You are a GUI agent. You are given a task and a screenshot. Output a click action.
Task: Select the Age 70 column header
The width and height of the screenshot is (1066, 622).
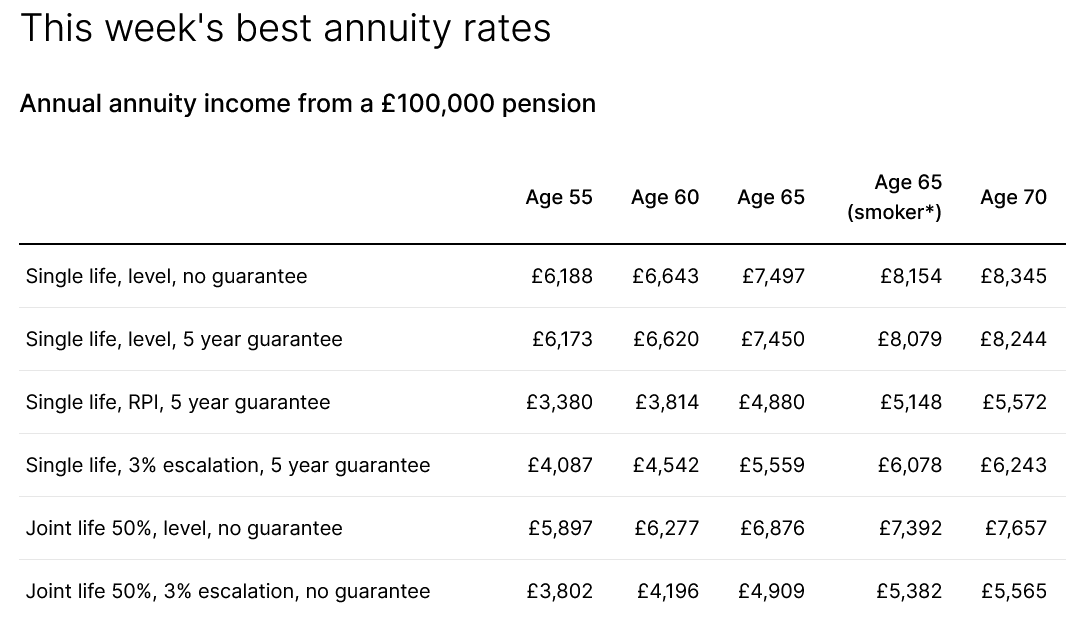pos(1013,197)
